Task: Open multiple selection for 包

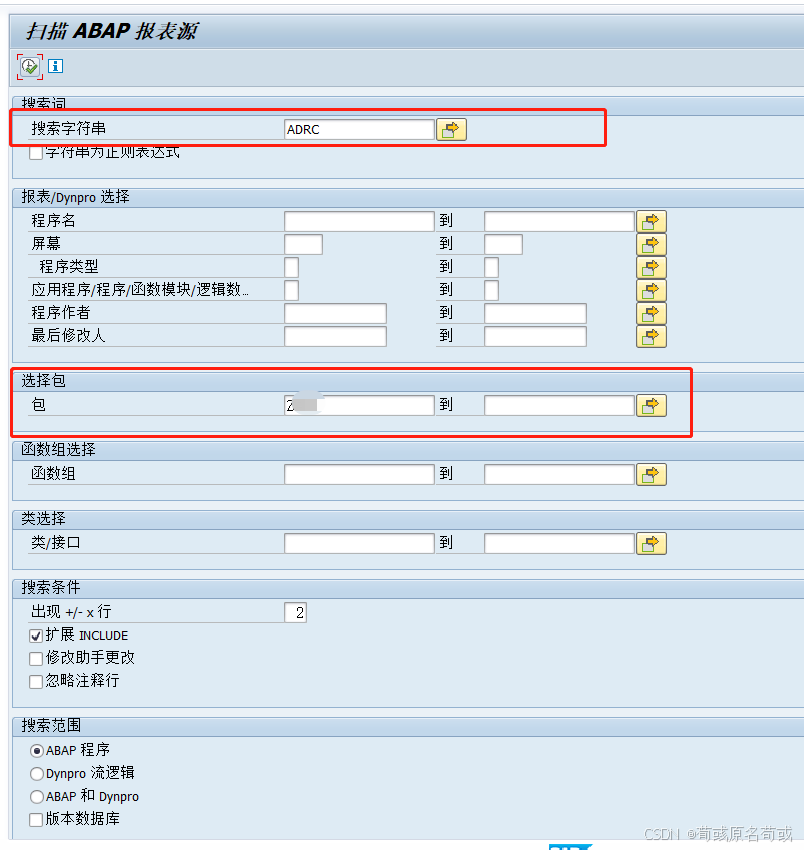Action: click(x=651, y=405)
